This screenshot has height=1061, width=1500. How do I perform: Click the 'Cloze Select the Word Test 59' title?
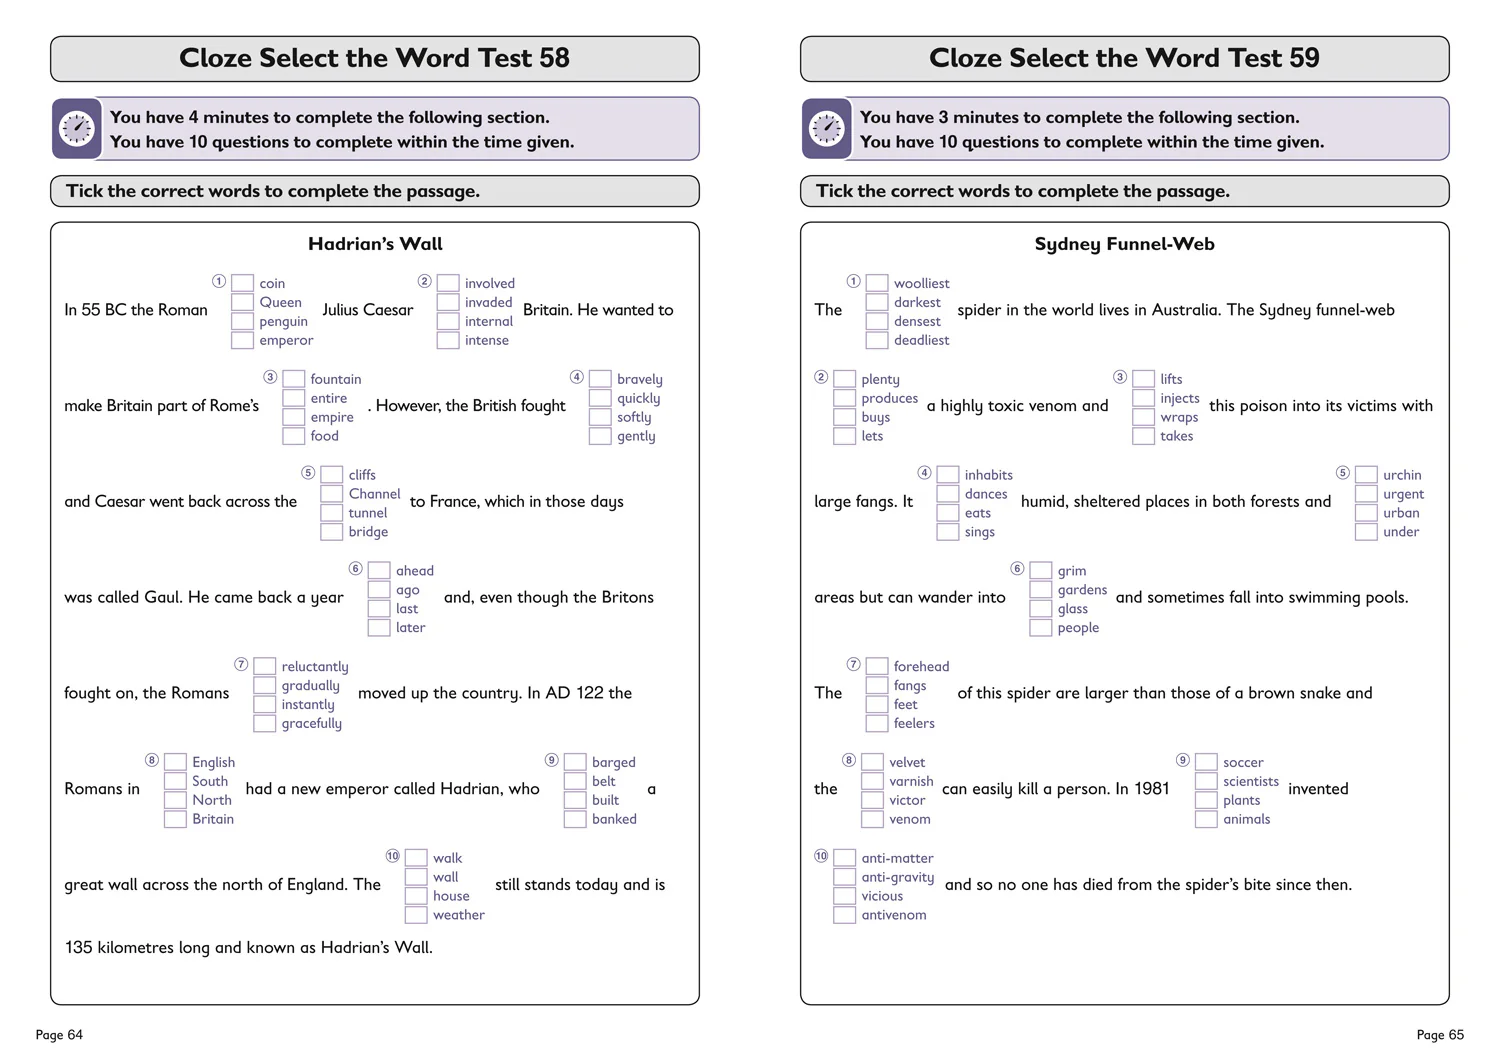click(1125, 58)
